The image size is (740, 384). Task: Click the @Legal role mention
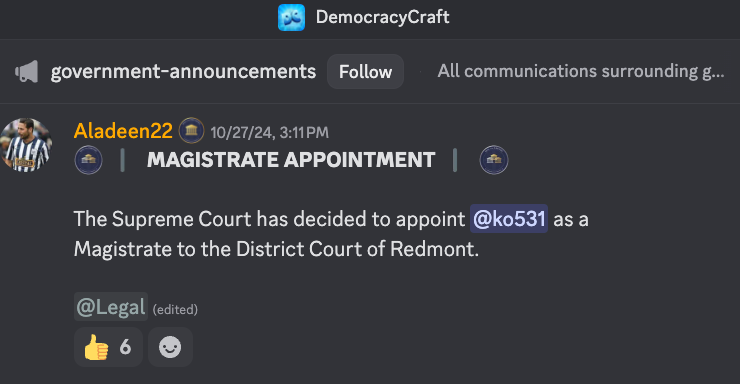[x=111, y=307]
